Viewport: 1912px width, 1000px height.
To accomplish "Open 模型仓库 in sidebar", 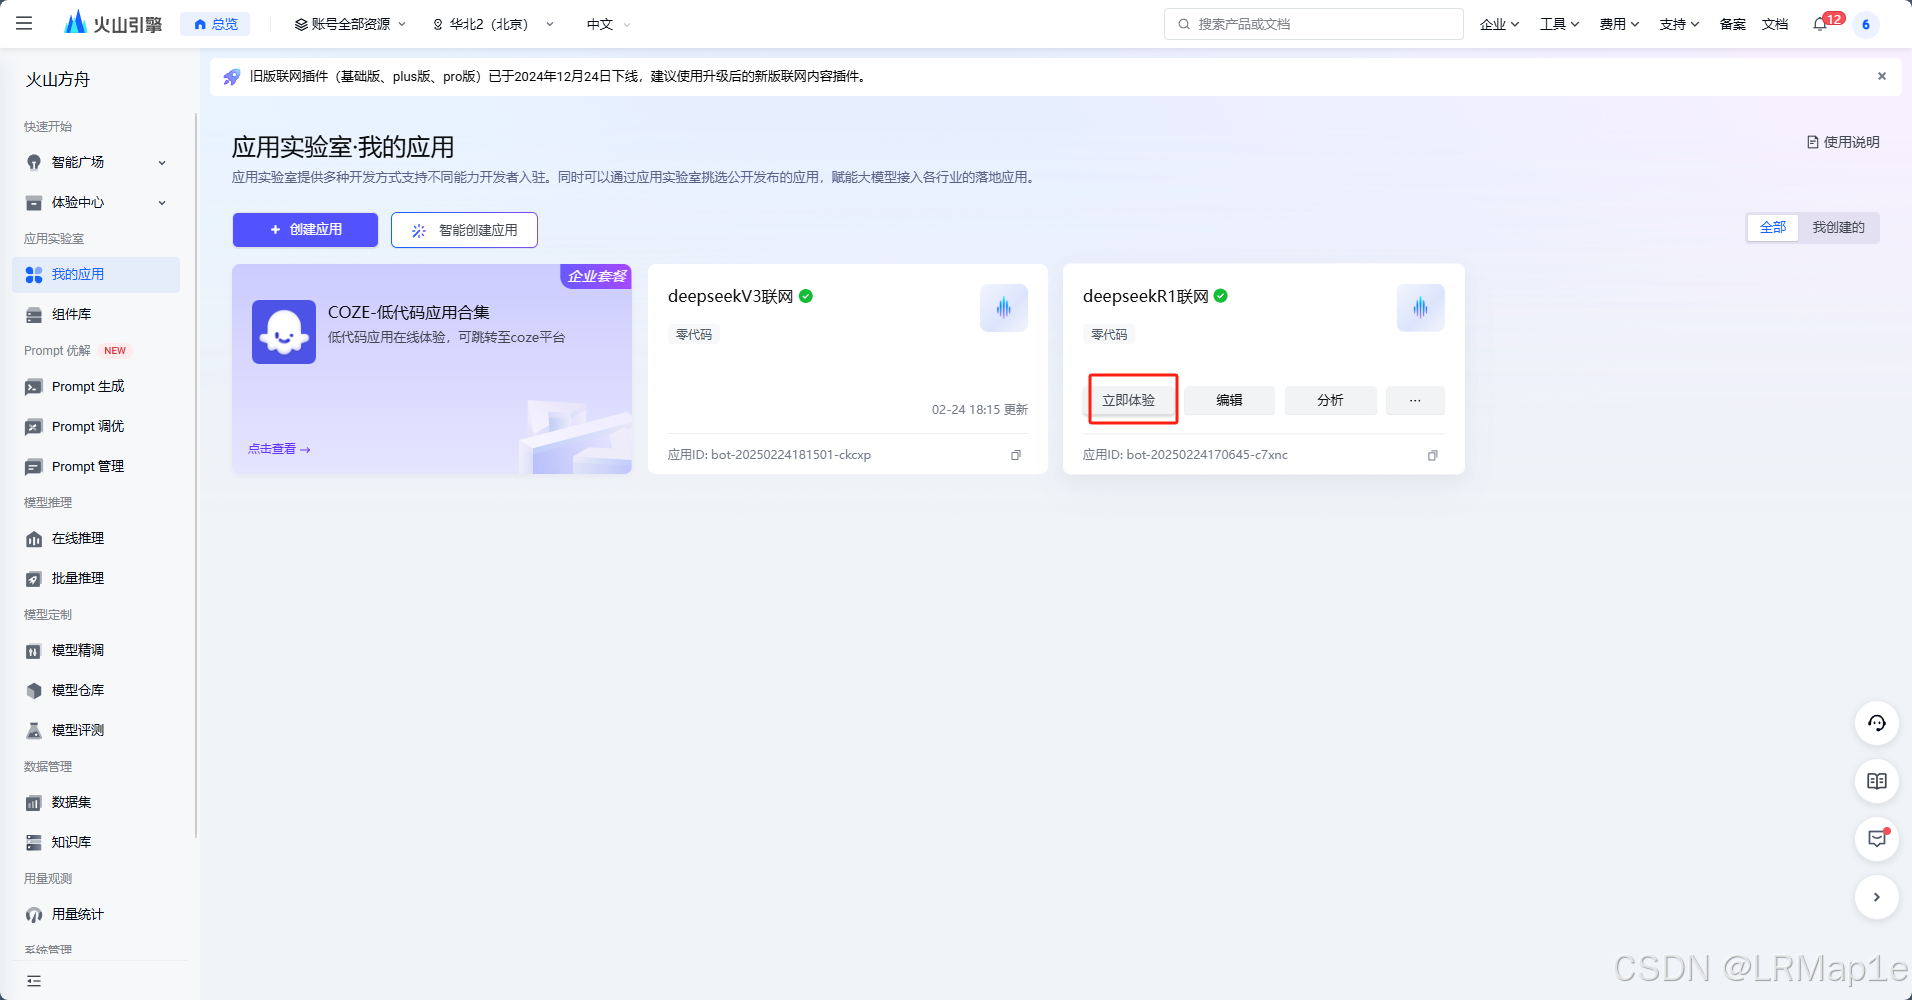I will (96, 690).
